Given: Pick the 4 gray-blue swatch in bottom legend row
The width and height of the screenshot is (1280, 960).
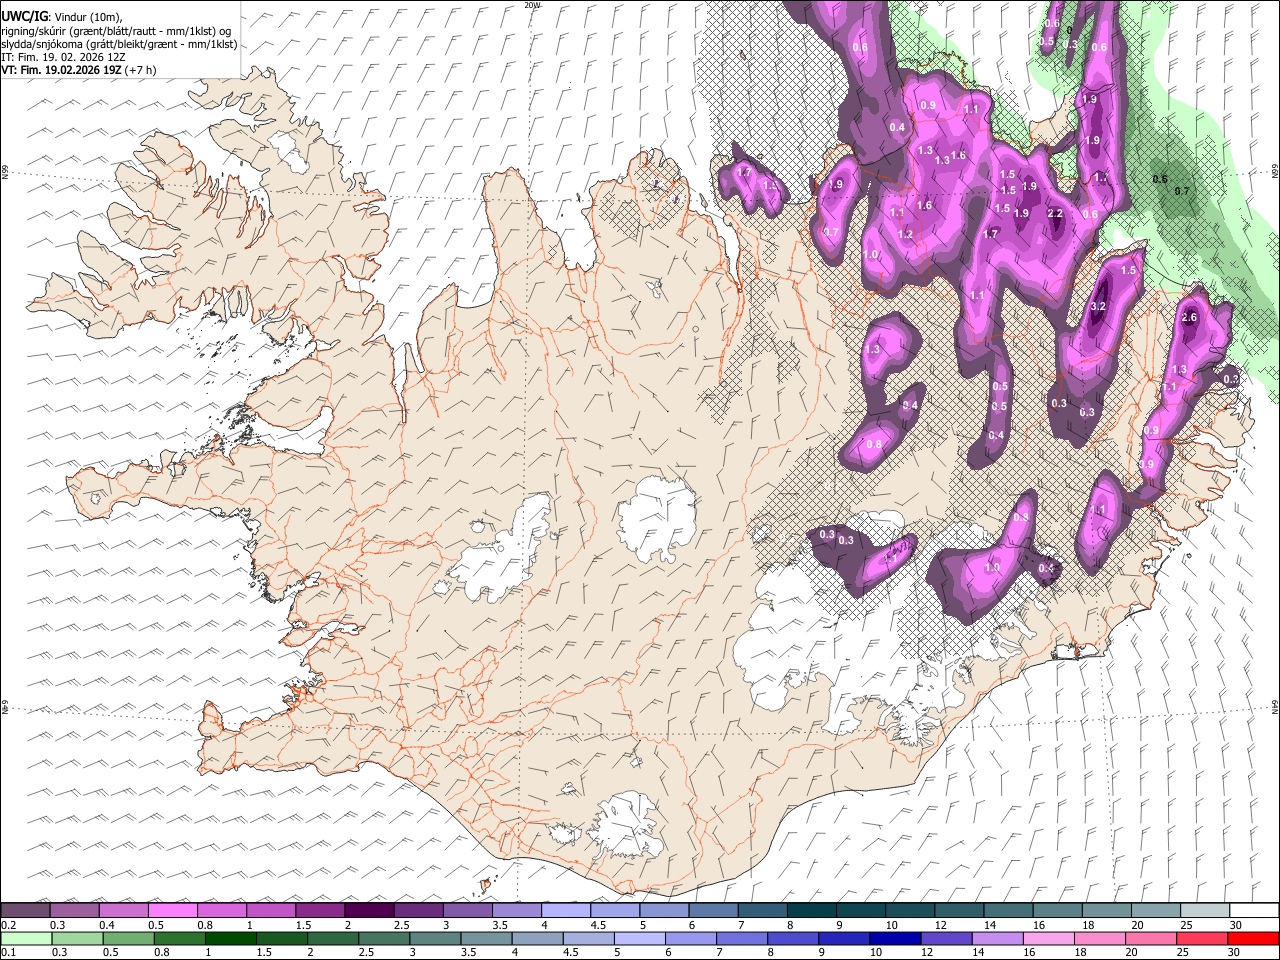Looking at the screenshot, I should [536, 939].
